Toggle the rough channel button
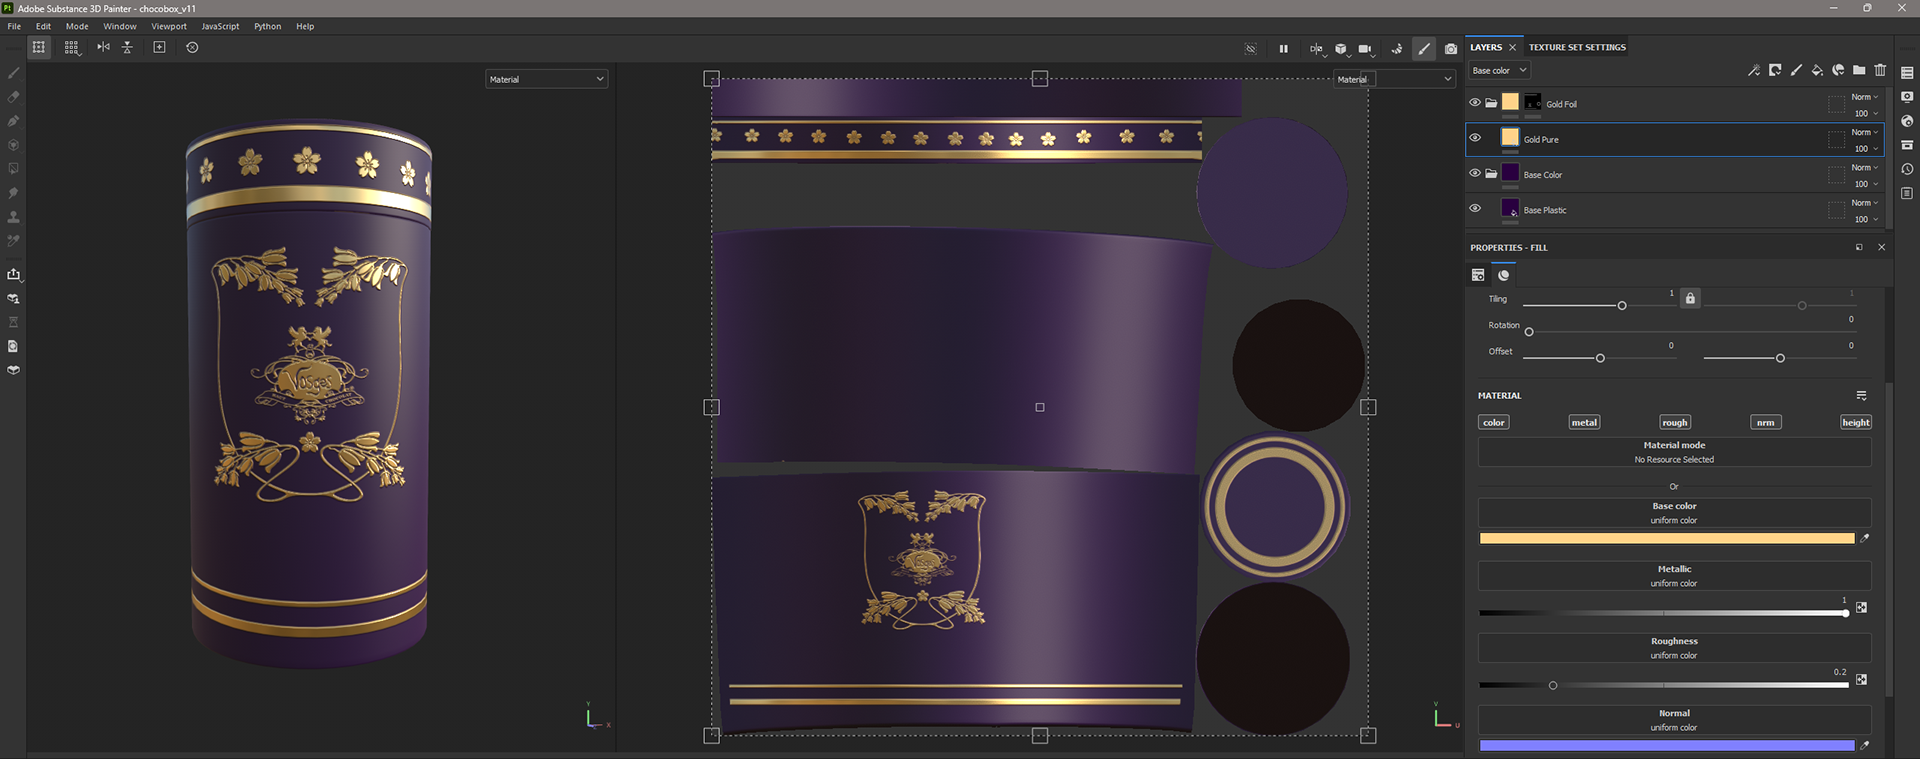 tap(1675, 422)
